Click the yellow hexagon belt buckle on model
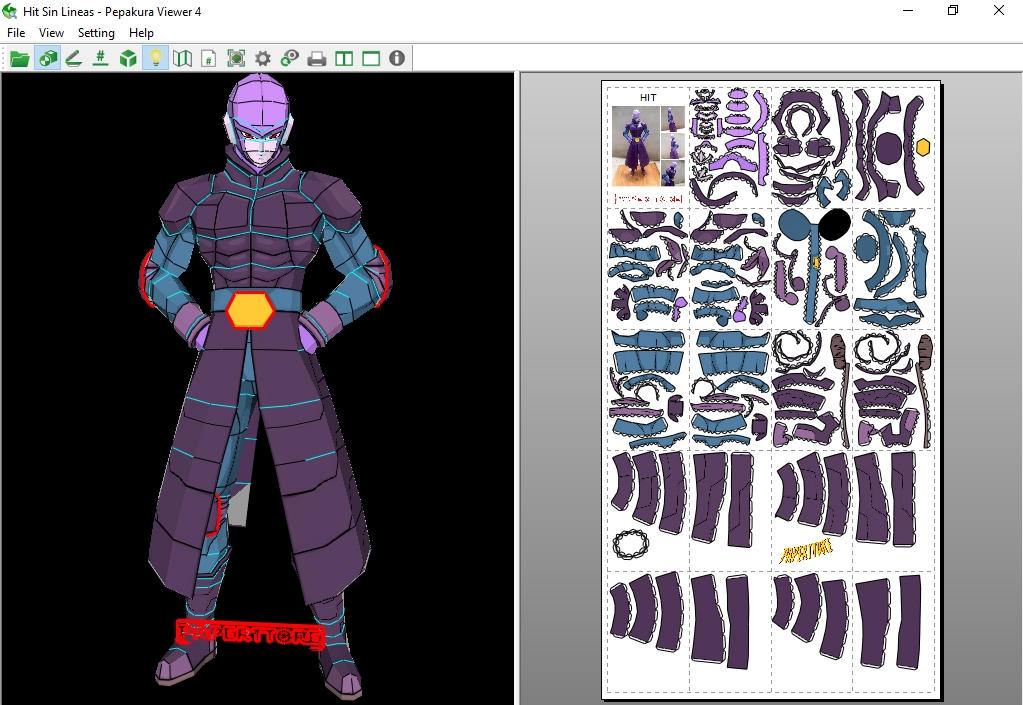This screenshot has width=1023, height=705. [x=250, y=310]
